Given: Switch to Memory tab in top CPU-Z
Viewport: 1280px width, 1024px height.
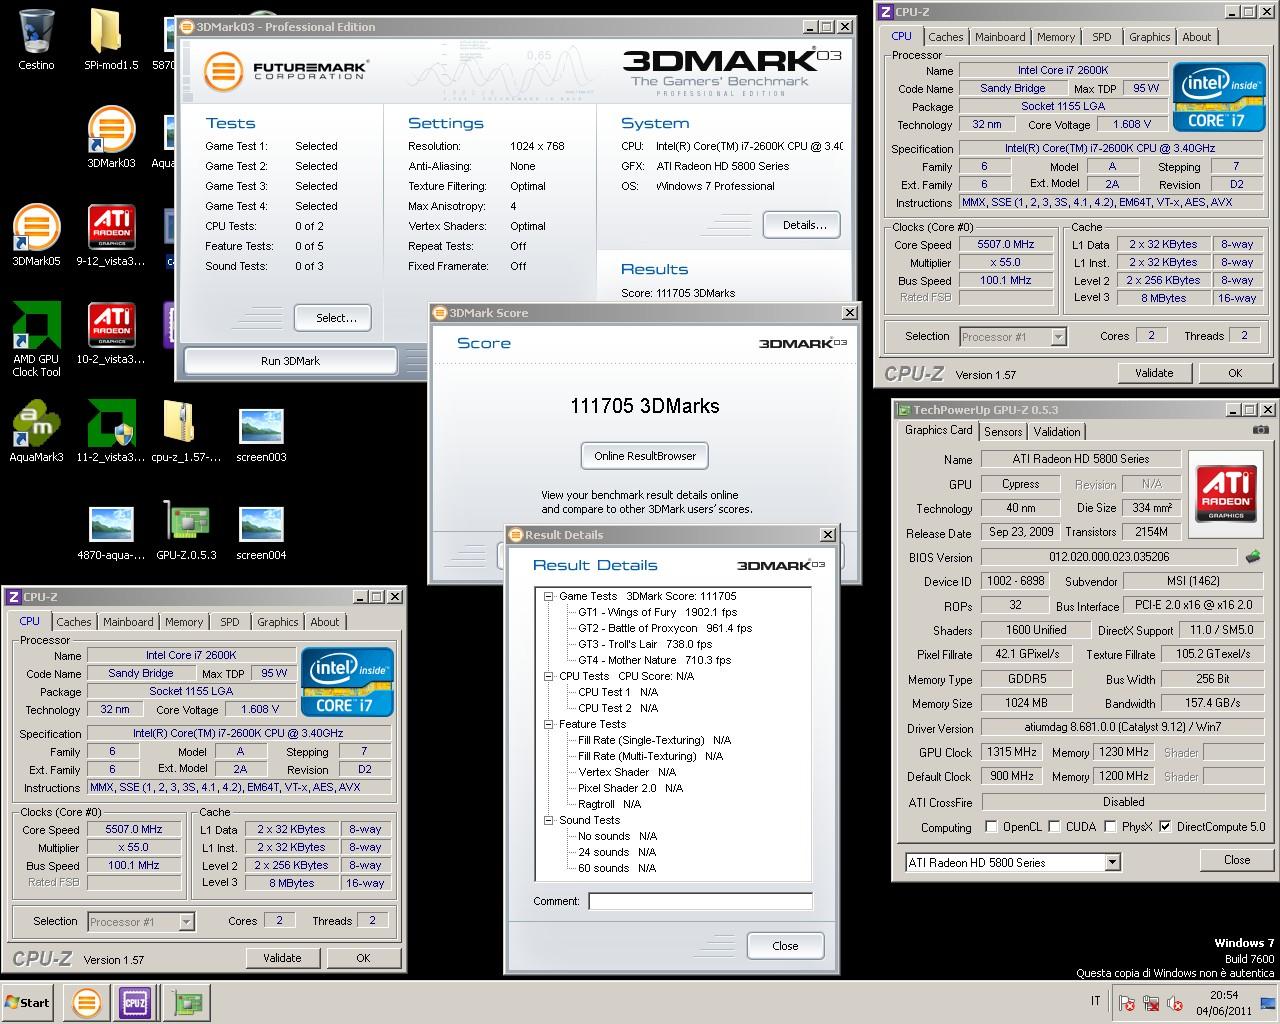Looking at the screenshot, I should point(1056,37).
